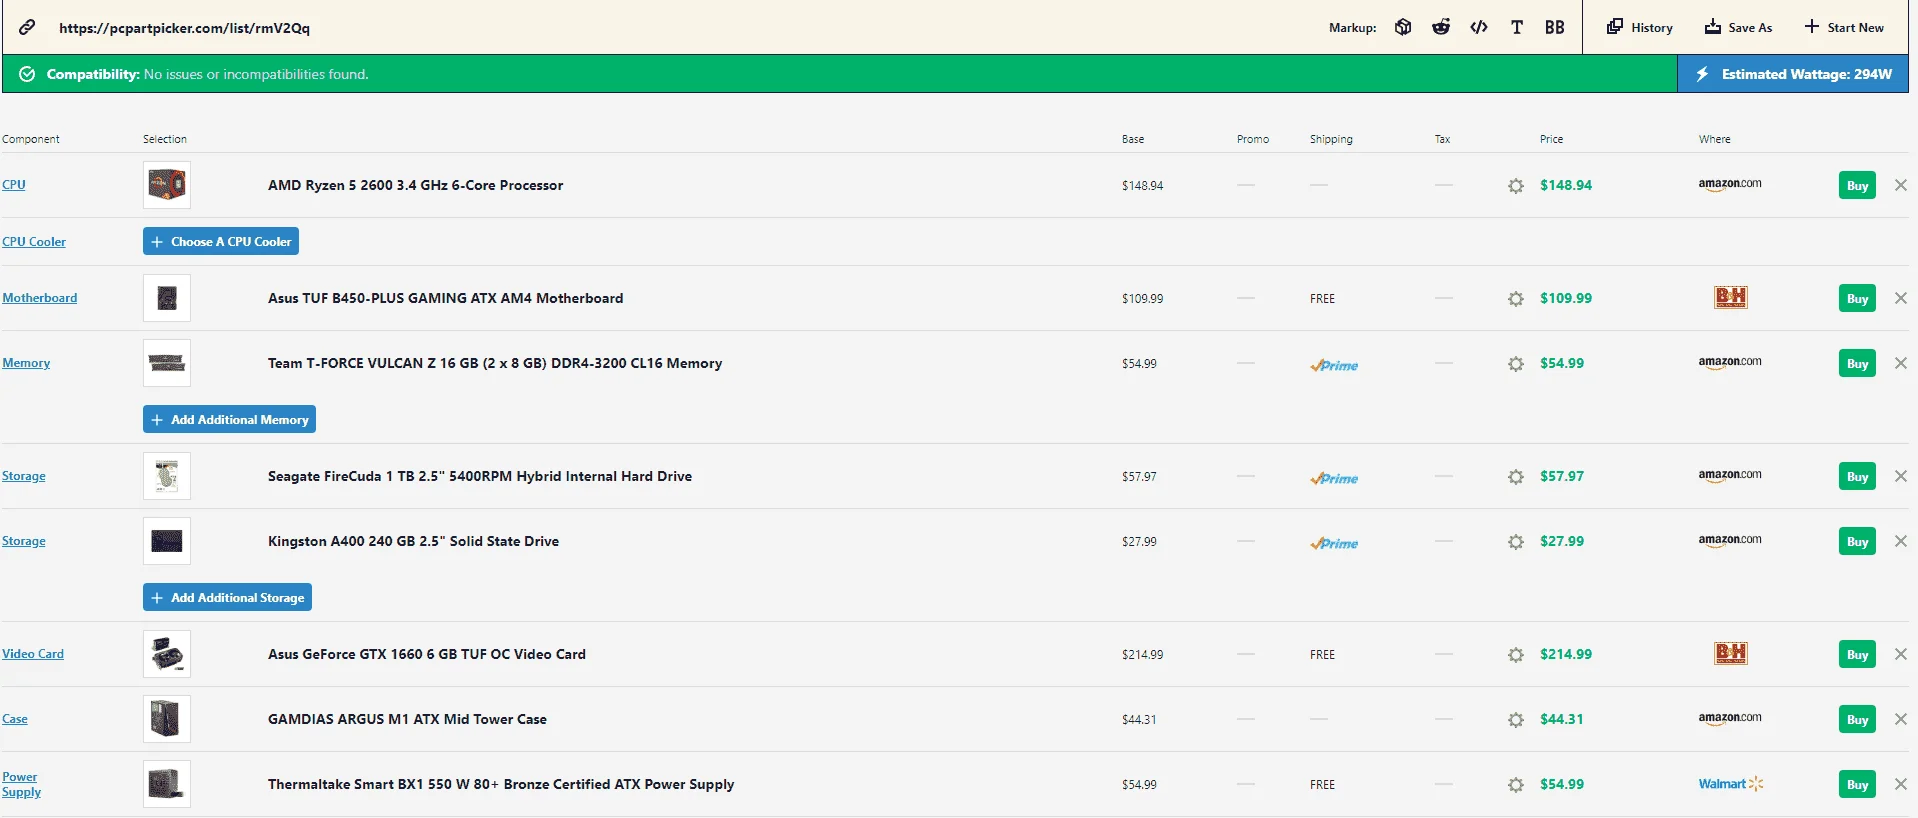Open the Video Card component link
Screen dimensions: 1918x818
pyautogui.click(x=33, y=654)
